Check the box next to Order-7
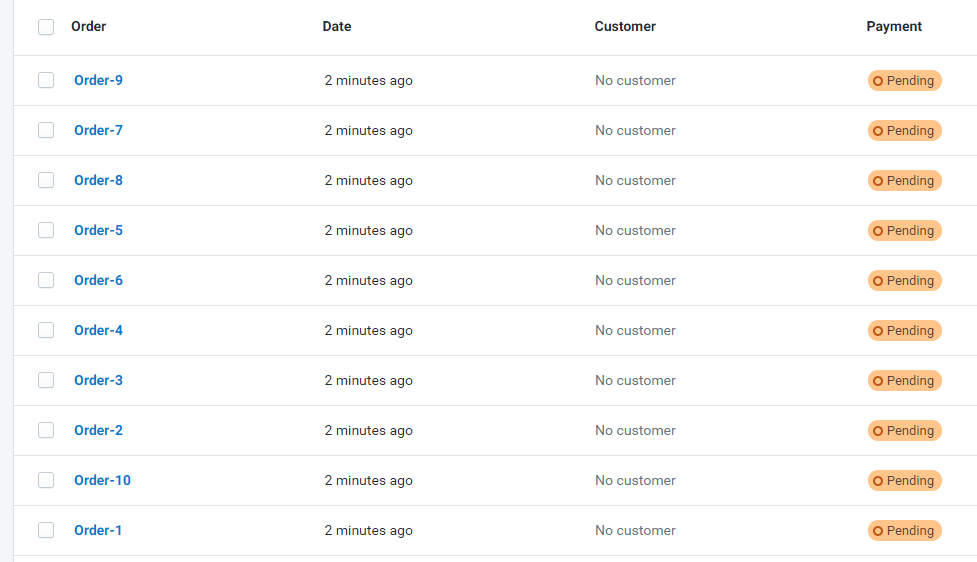The height and width of the screenshot is (562, 977). [x=46, y=130]
